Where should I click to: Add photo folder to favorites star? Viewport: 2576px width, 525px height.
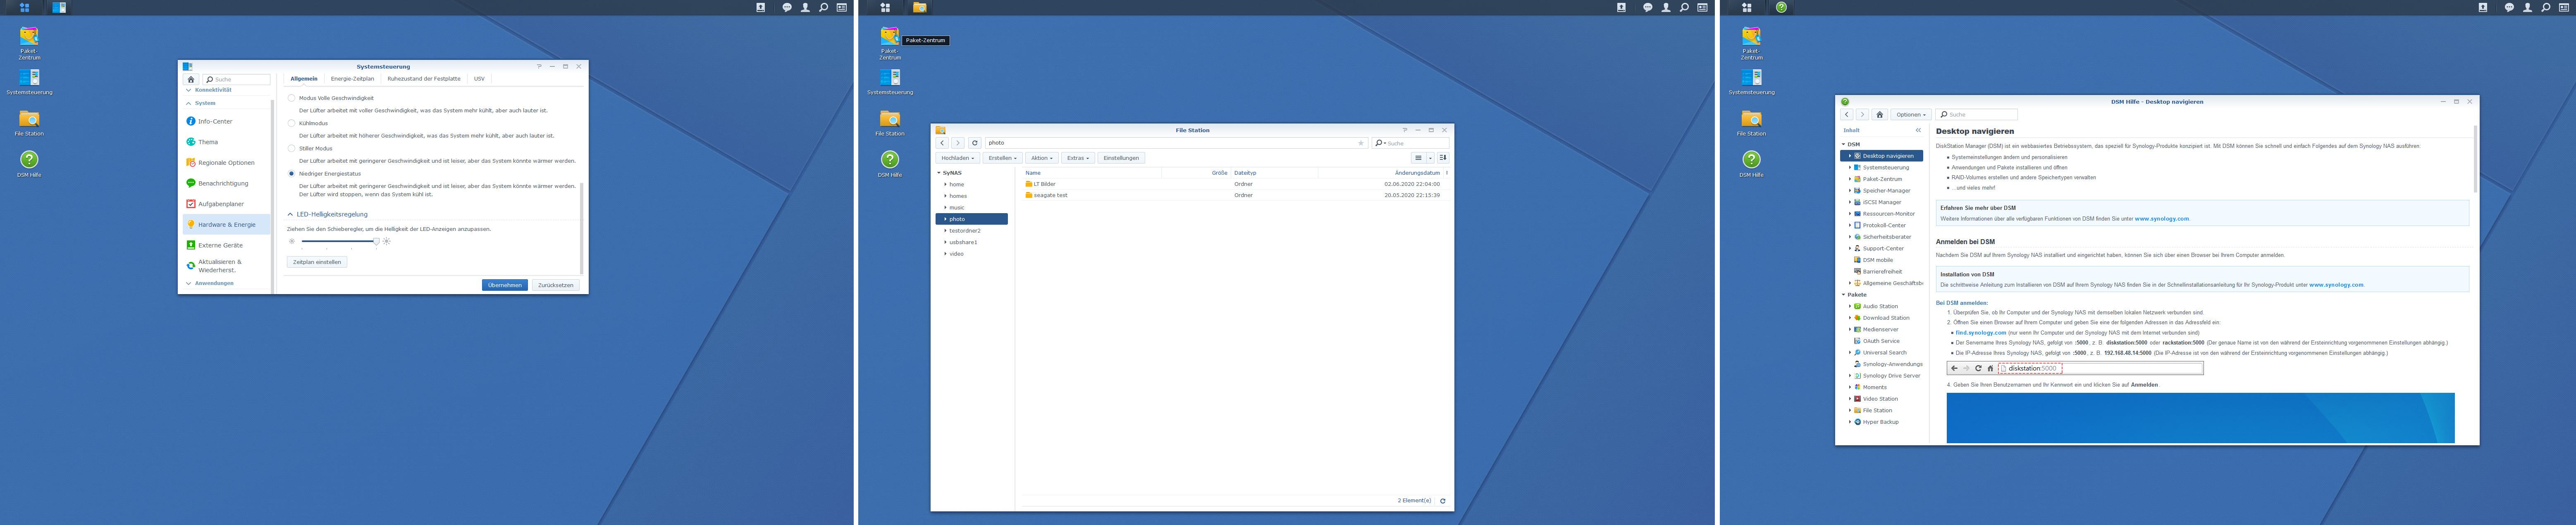(1360, 143)
